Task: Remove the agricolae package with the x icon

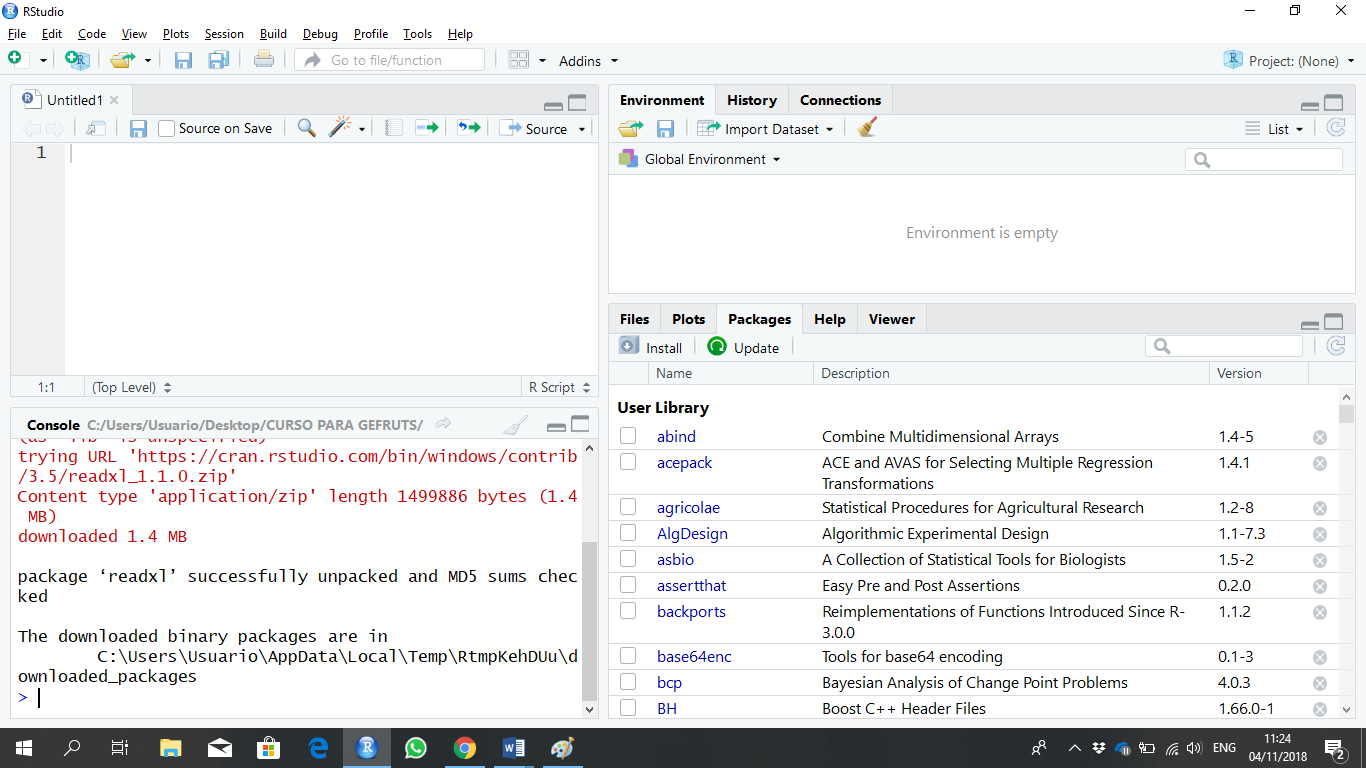Action: 1320,508
